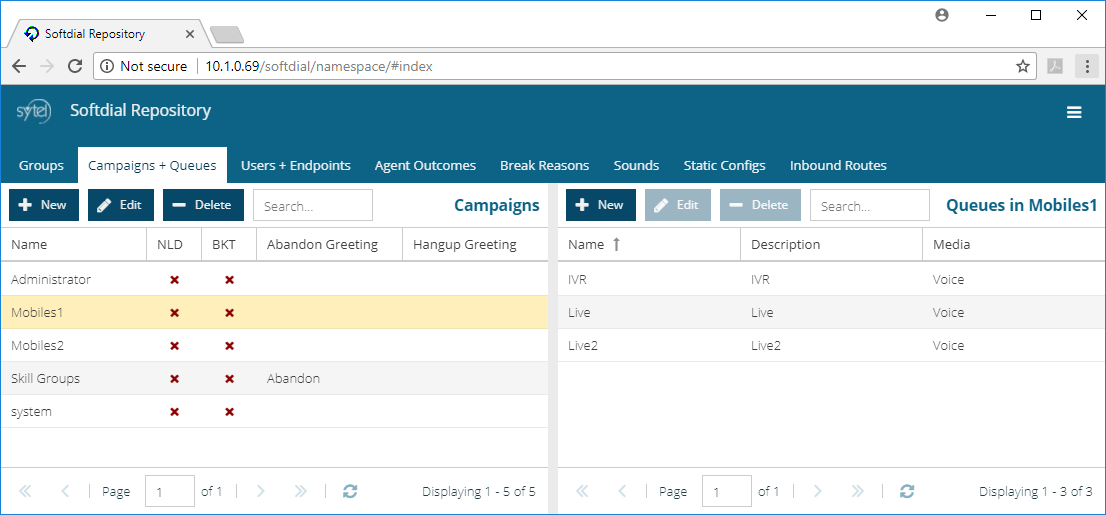Select the Administrator campaign row
1106x515 pixels.
274,279
